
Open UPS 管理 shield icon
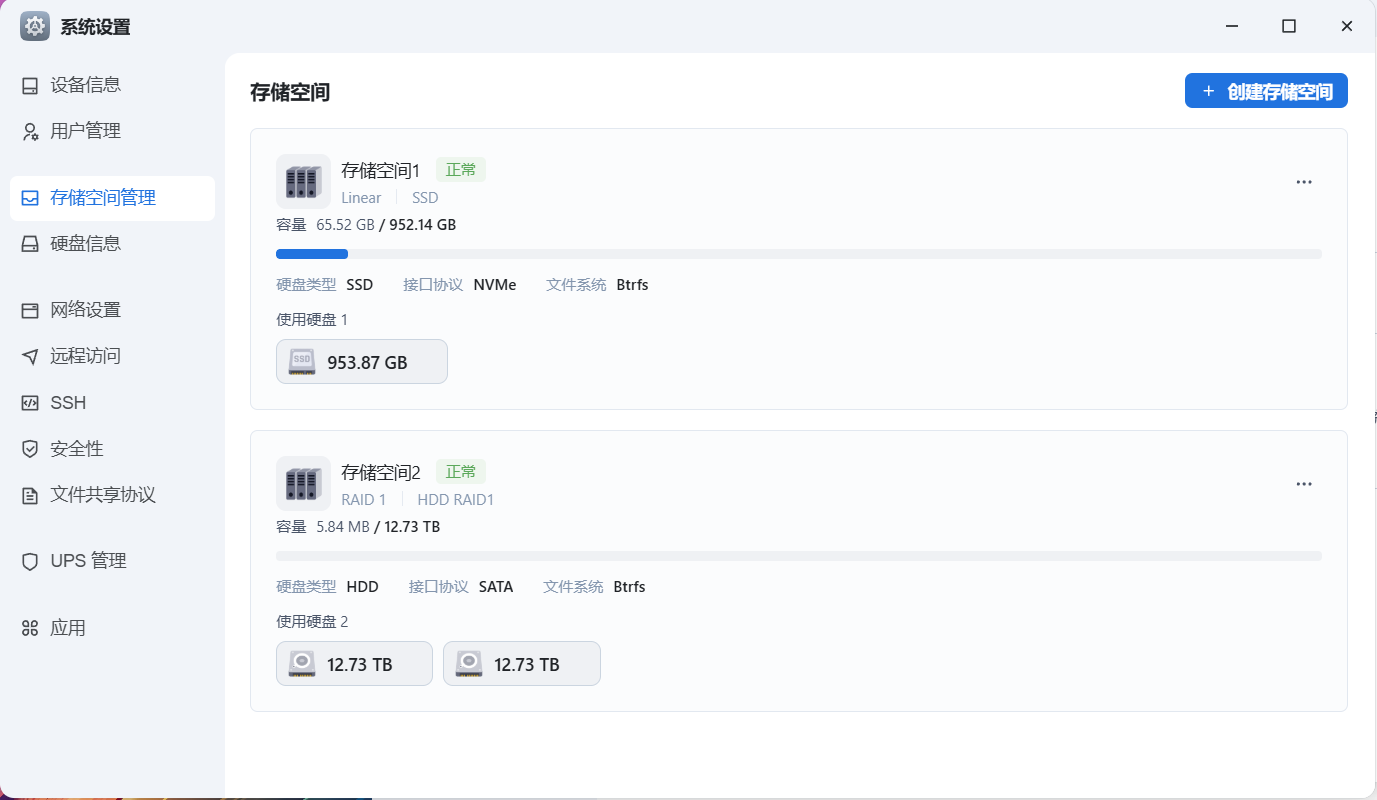pyautogui.click(x=30, y=562)
